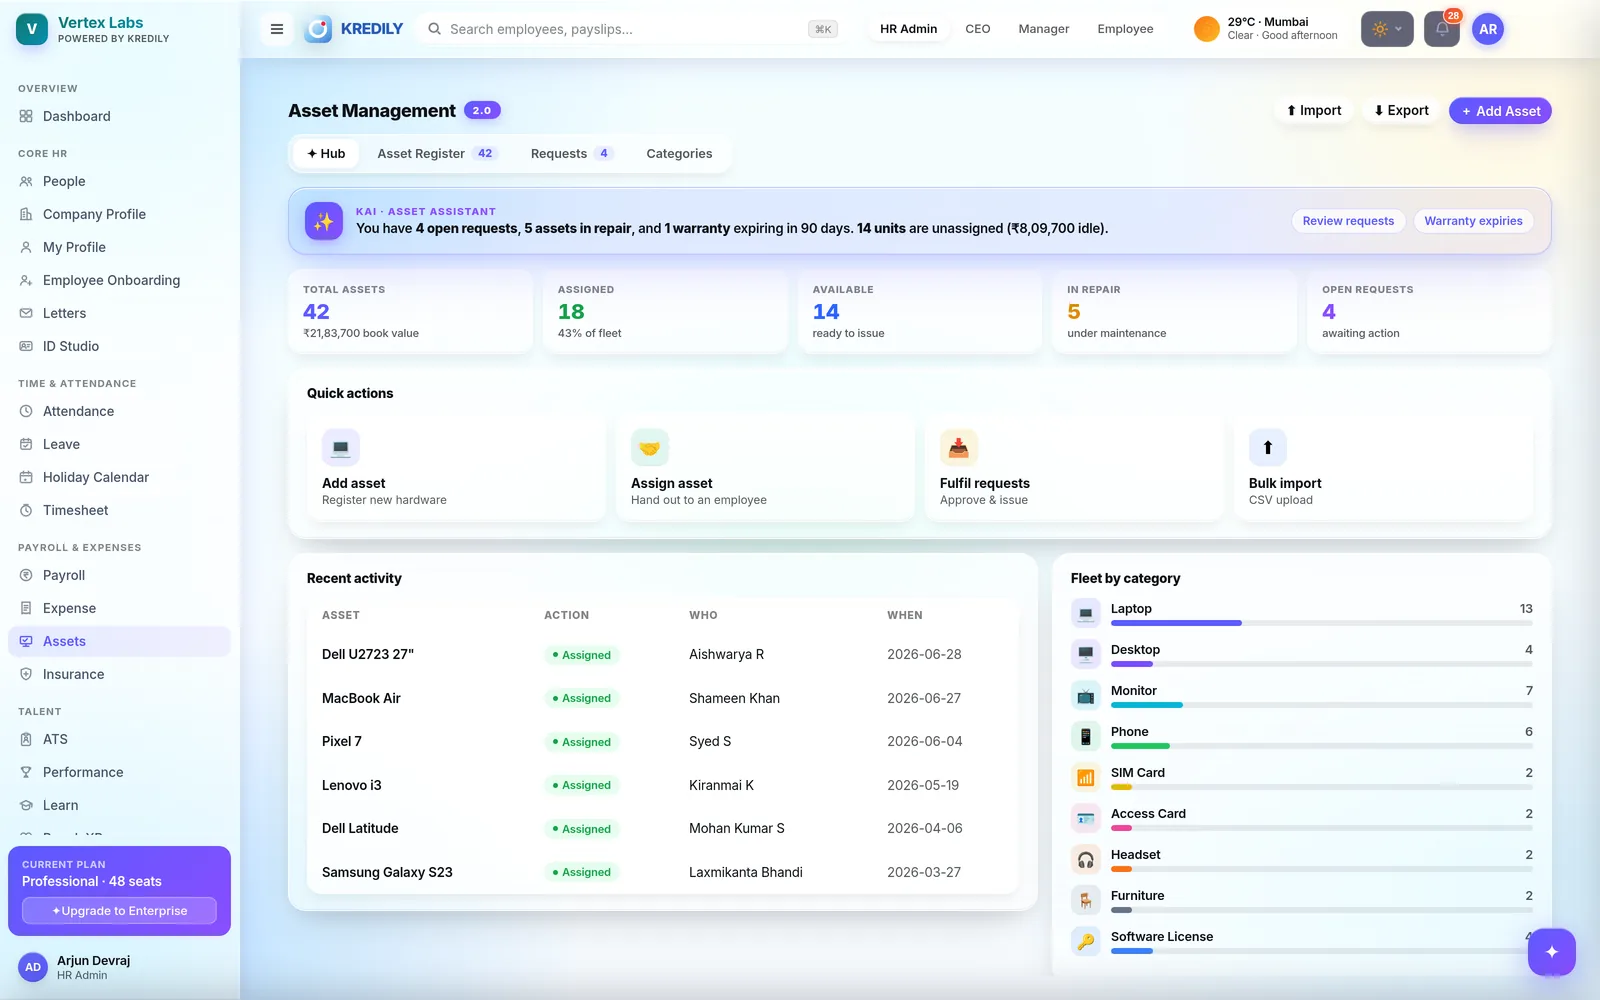The width and height of the screenshot is (1600, 1000).
Task: Open the notifications bell
Action: coord(1442,29)
